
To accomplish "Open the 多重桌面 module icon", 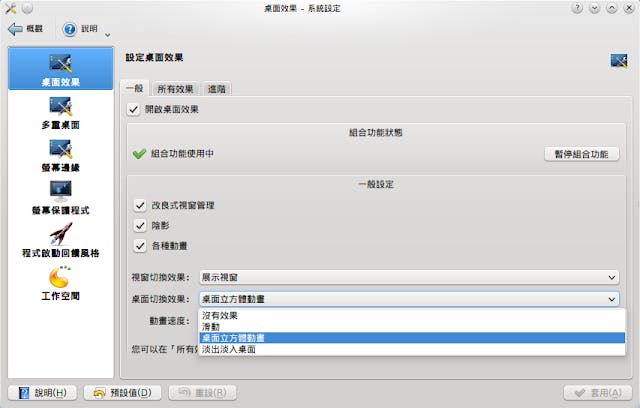I will click(61, 106).
